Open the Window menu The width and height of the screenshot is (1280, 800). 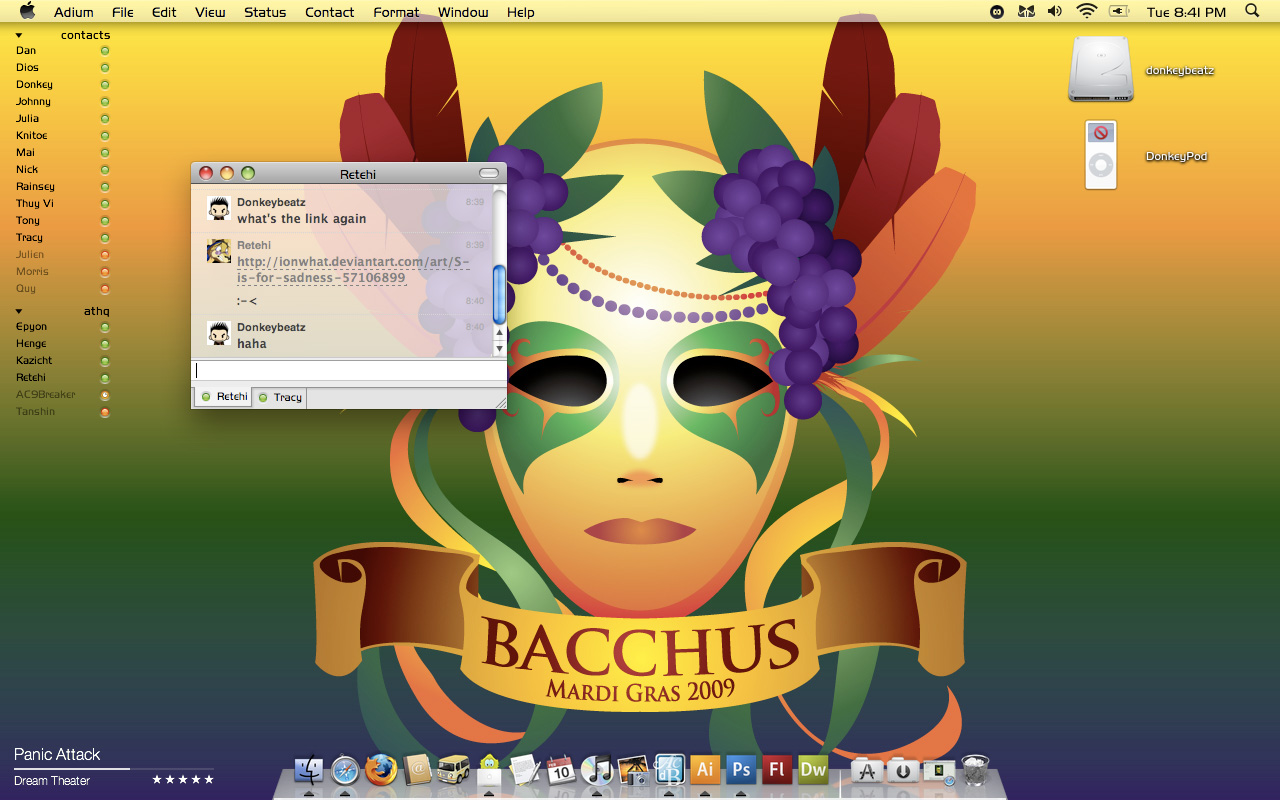point(463,12)
